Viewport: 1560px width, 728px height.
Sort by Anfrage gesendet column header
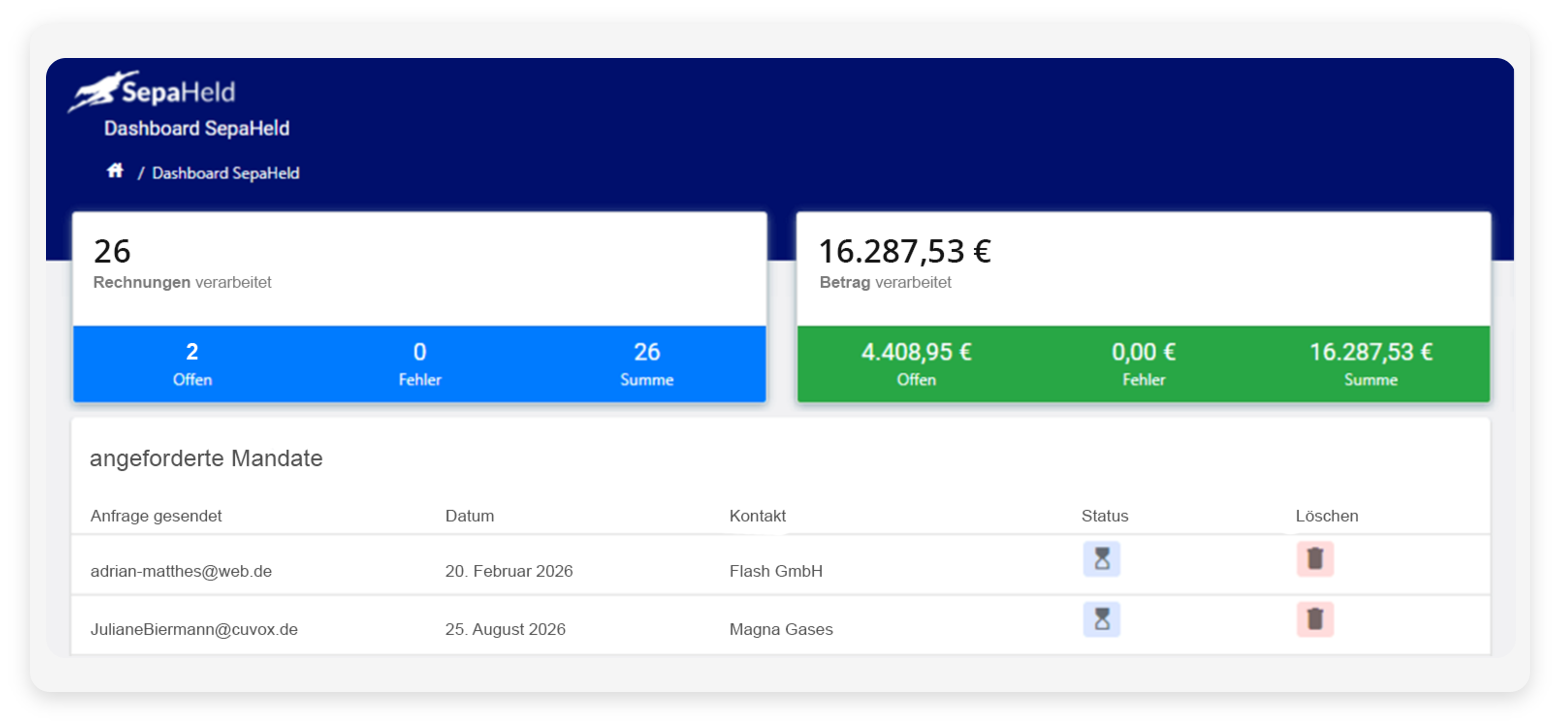coord(156,516)
